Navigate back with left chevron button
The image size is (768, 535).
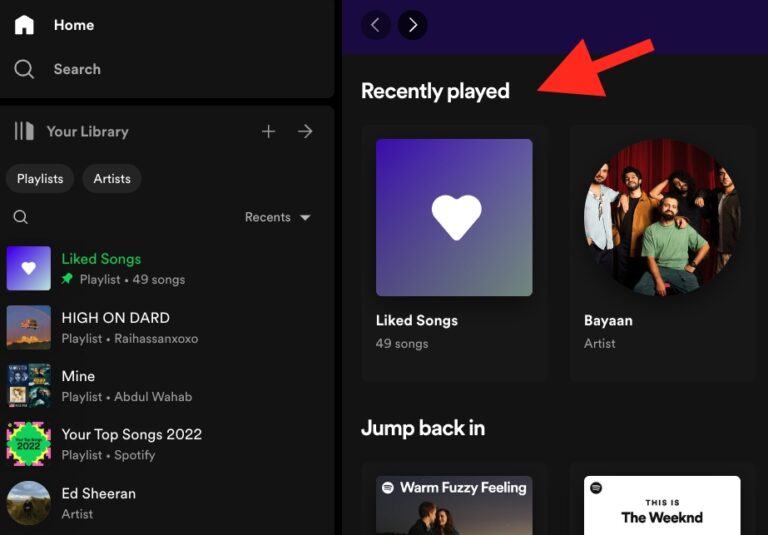click(376, 25)
